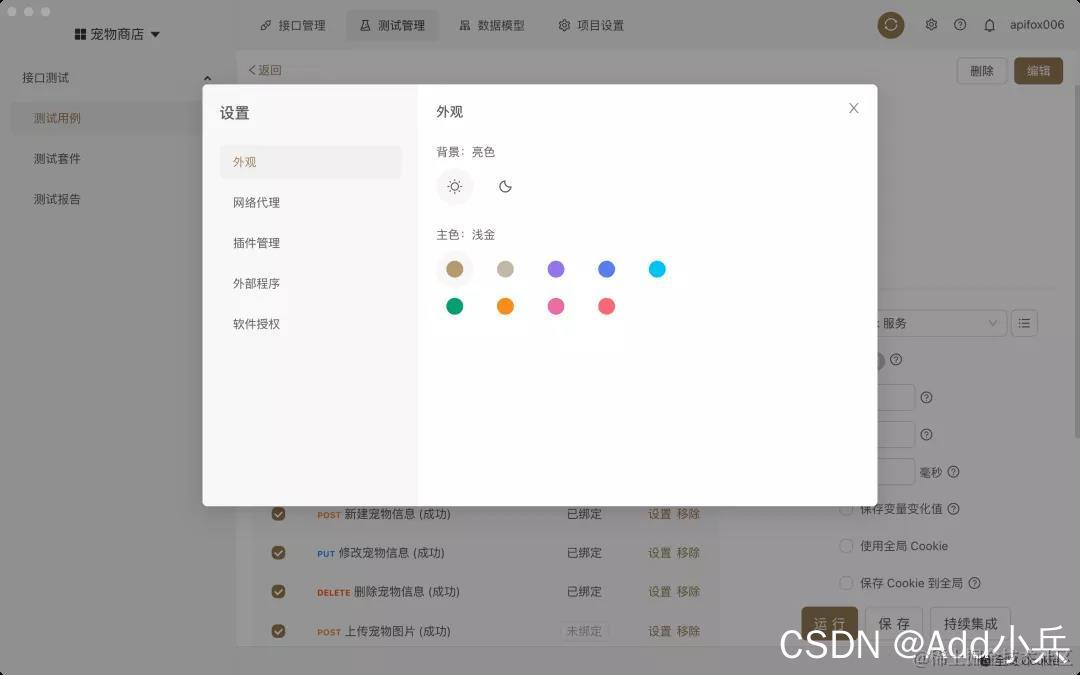Switch to the 测试管理 tab
Screen dimensions: 1080x675
coord(392,25)
